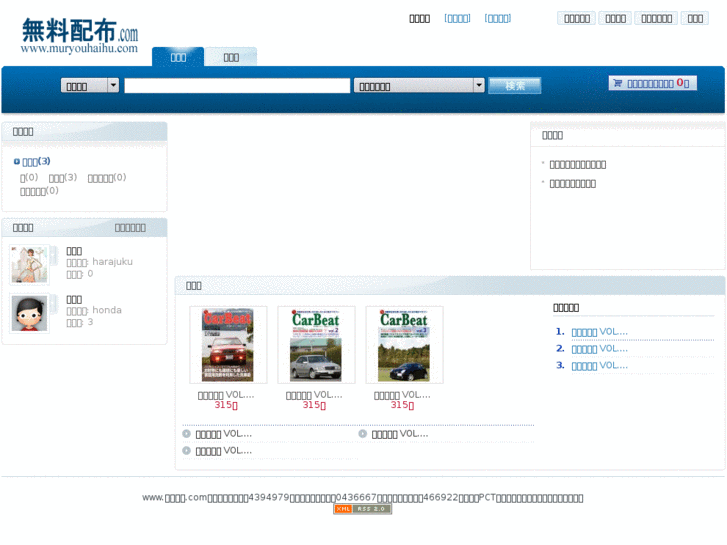Open the honda shop cartoon avatar thumbnail
This screenshot has width=727, height=545.
click(29, 314)
